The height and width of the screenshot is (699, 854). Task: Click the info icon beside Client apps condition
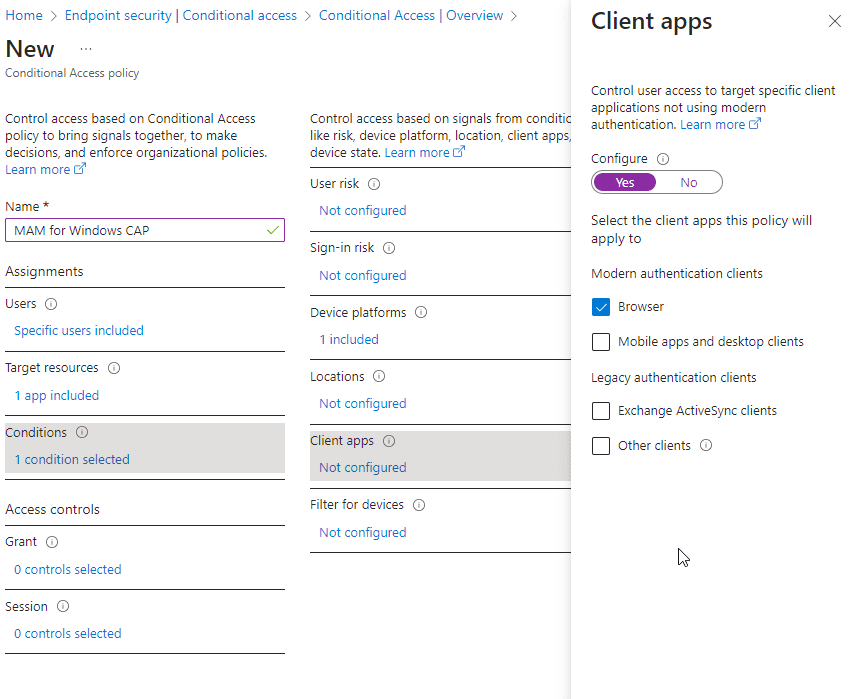tap(388, 440)
